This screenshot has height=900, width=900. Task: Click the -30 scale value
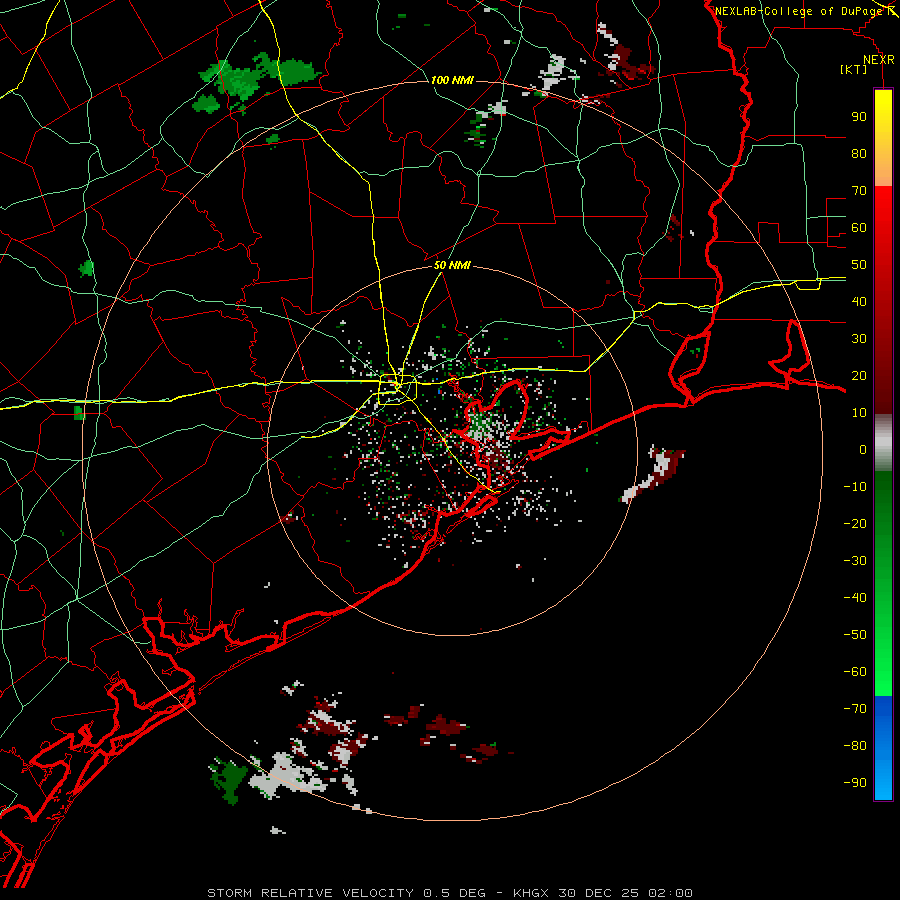click(855, 561)
